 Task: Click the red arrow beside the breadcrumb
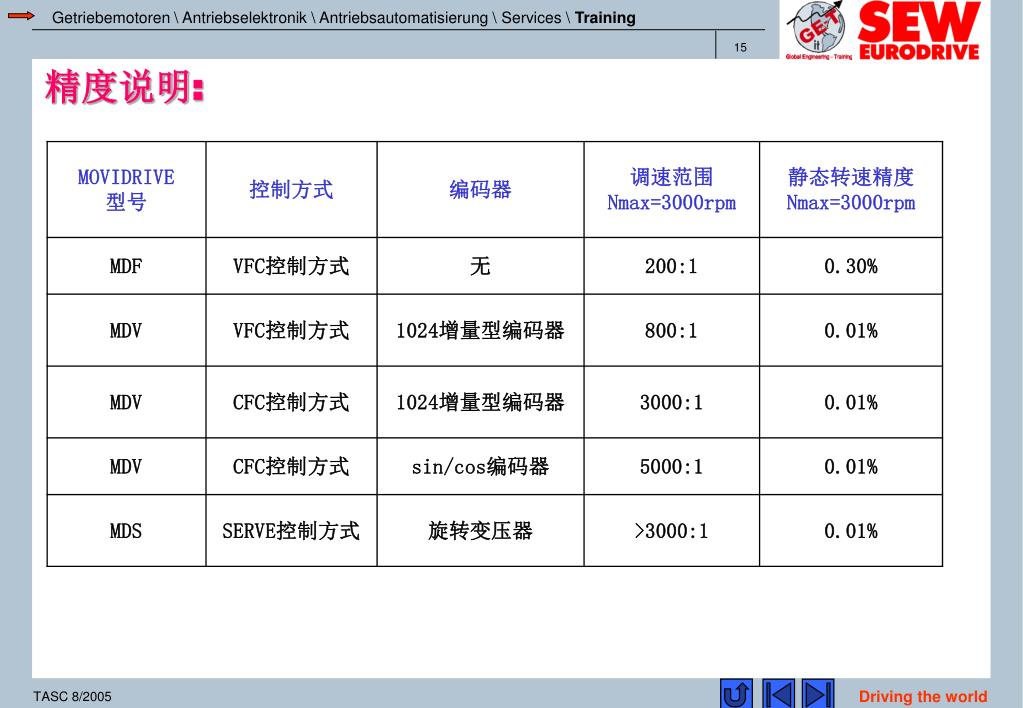point(21,16)
